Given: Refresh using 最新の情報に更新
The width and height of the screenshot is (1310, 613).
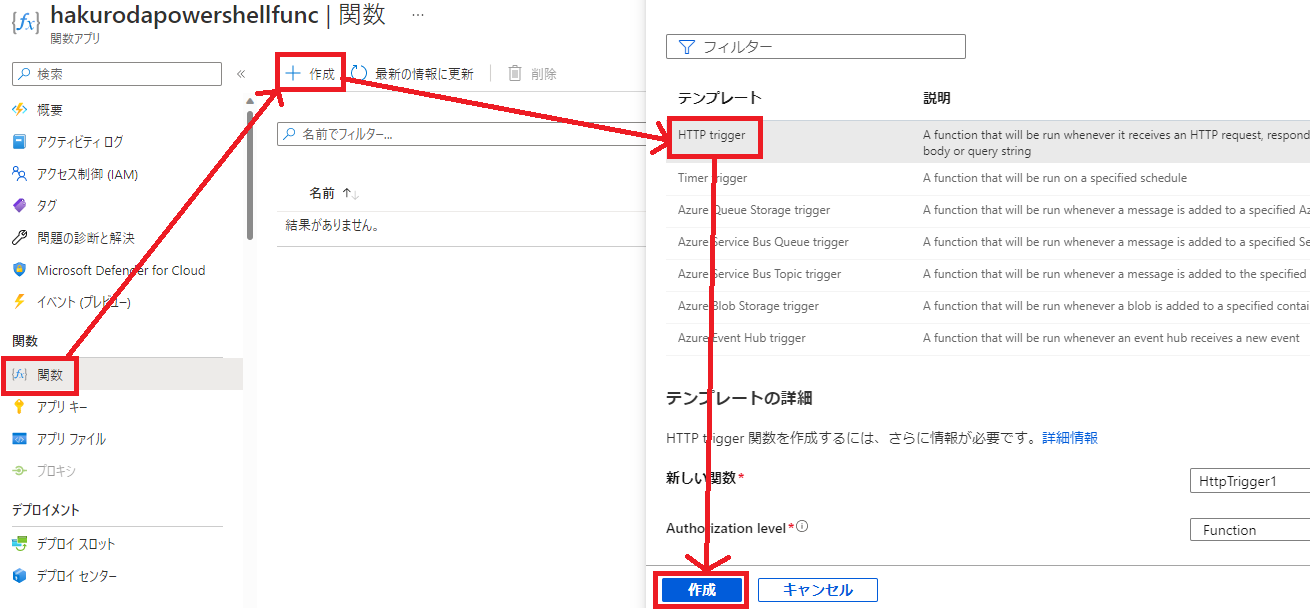Looking at the screenshot, I should 415,72.
